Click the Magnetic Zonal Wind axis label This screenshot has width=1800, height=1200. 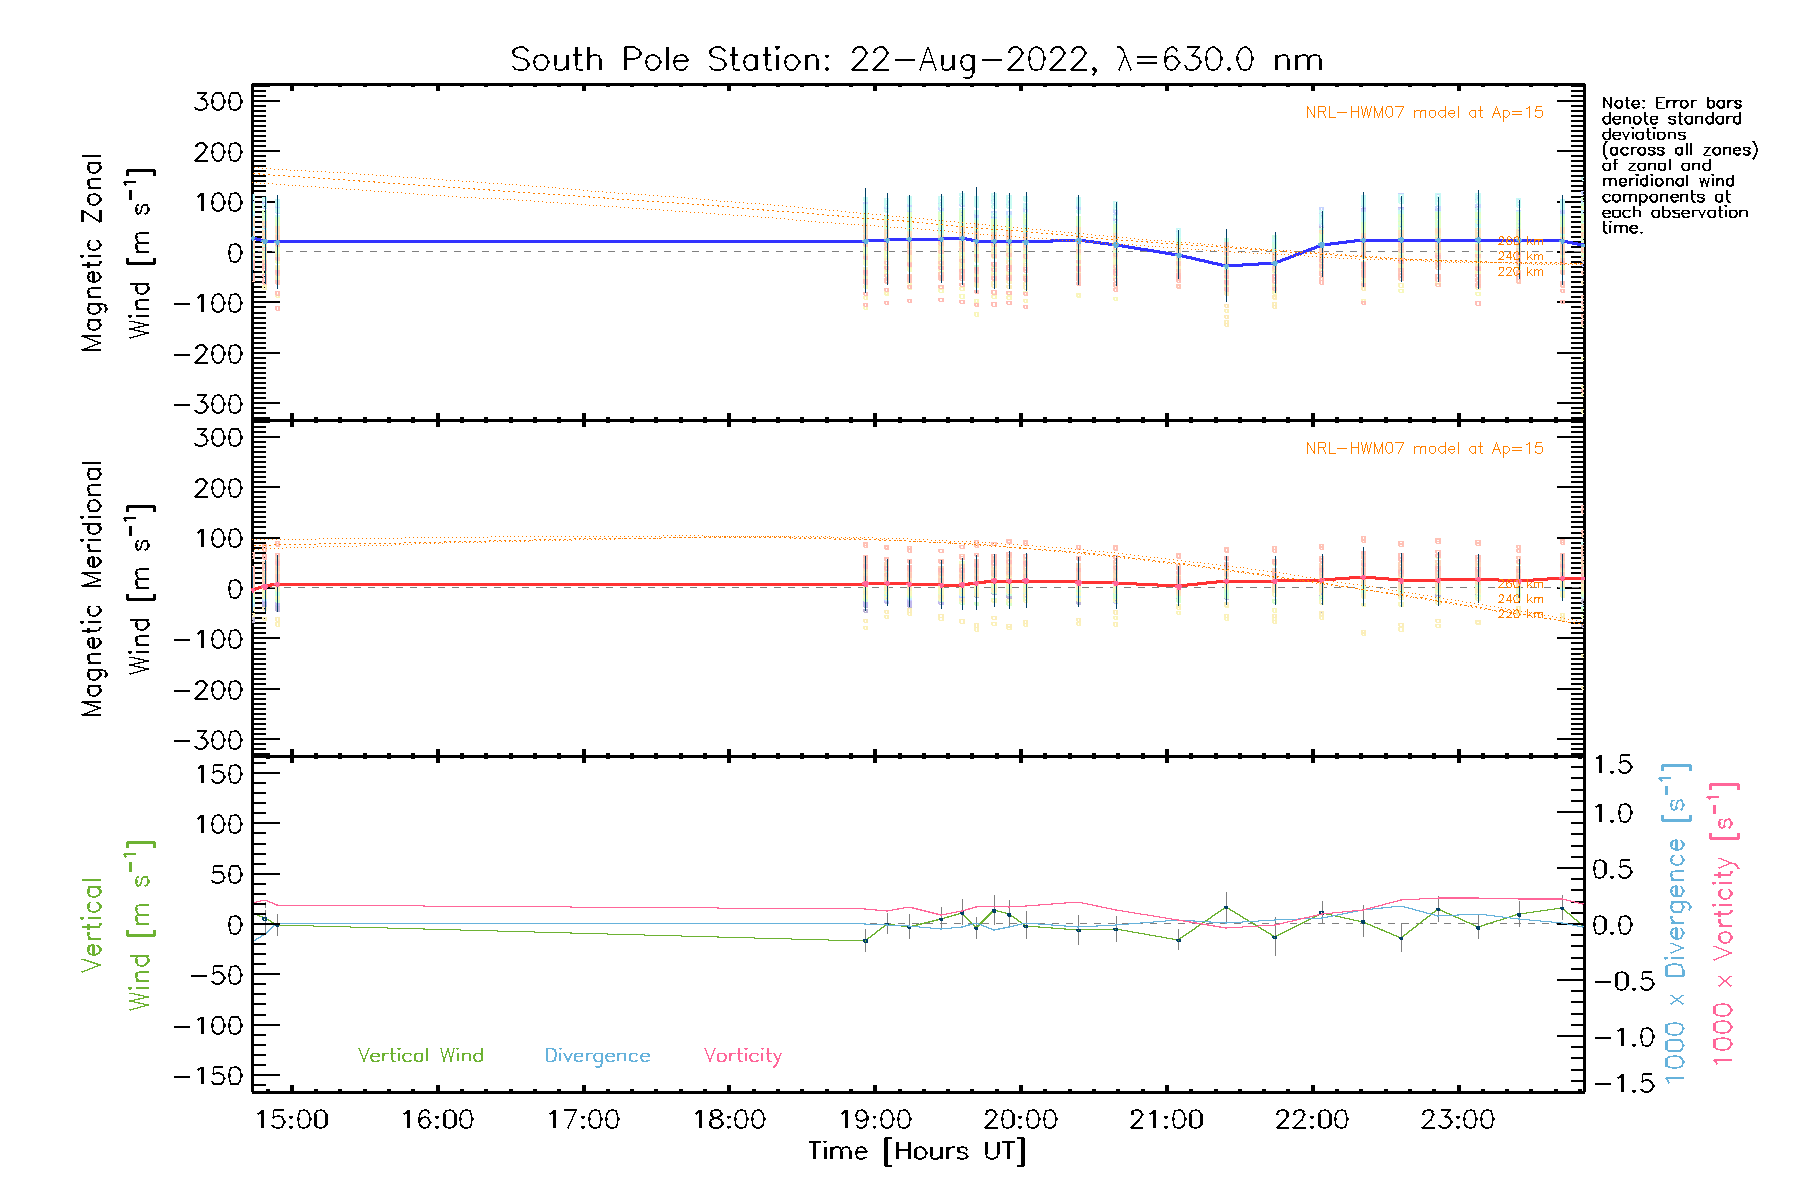point(115,252)
